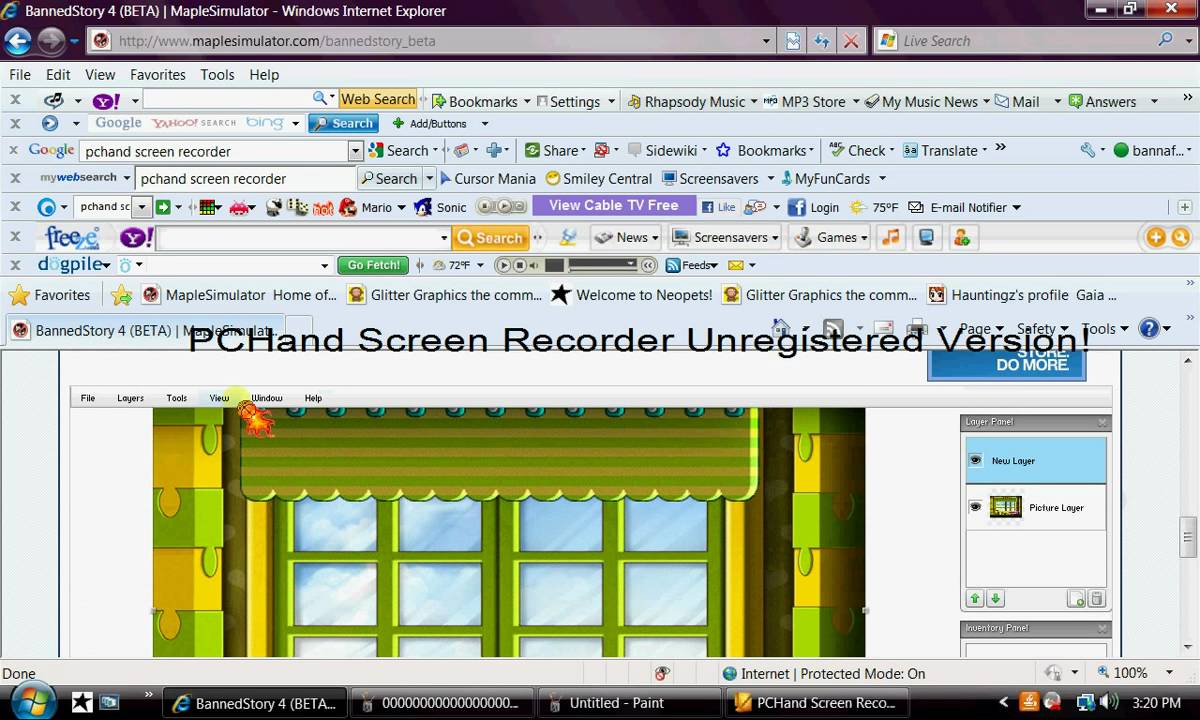Open BannedStory File menu
The image size is (1200, 720).
(88, 398)
